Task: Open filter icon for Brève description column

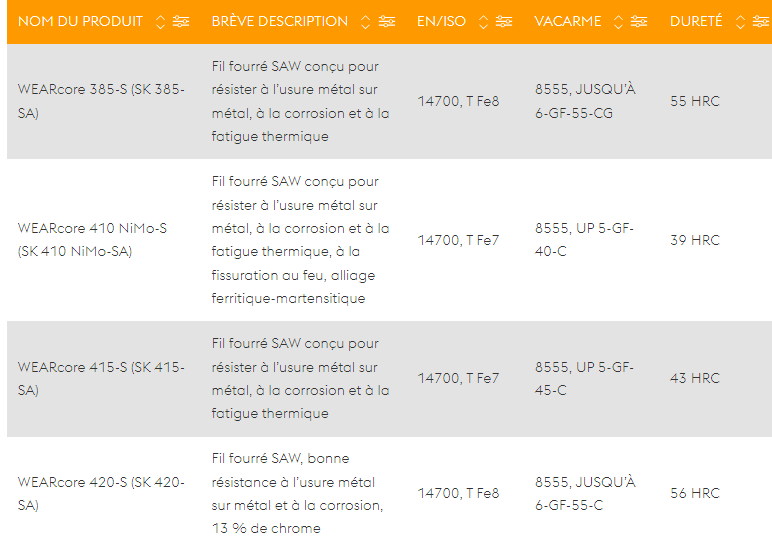Action: click(386, 22)
